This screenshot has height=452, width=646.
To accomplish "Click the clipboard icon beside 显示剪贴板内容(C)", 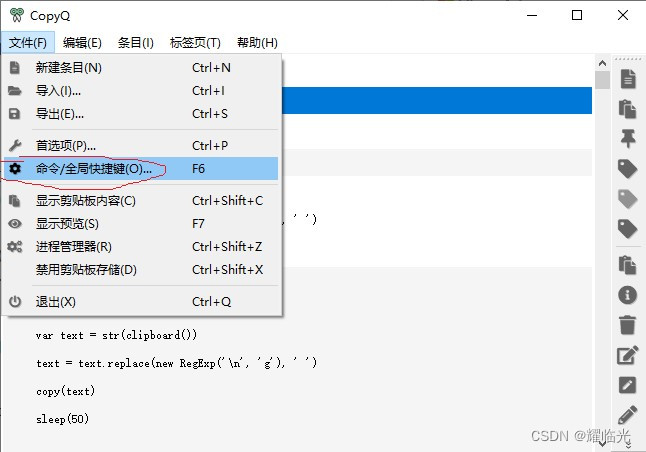I will coord(14,201).
